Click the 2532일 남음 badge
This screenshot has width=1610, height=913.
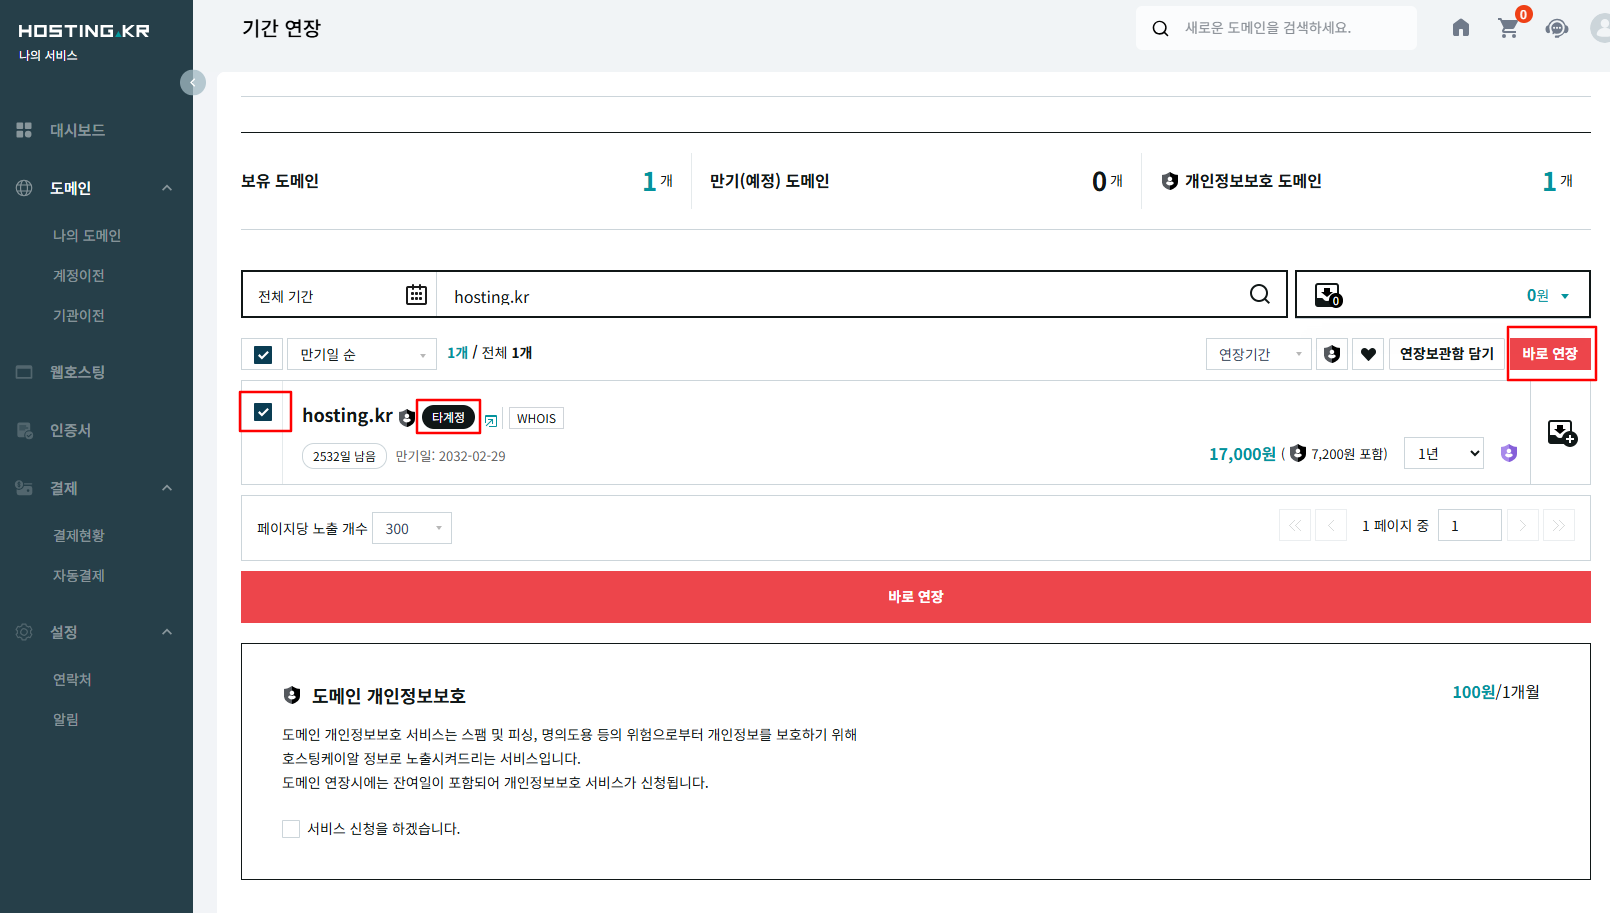point(344,456)
